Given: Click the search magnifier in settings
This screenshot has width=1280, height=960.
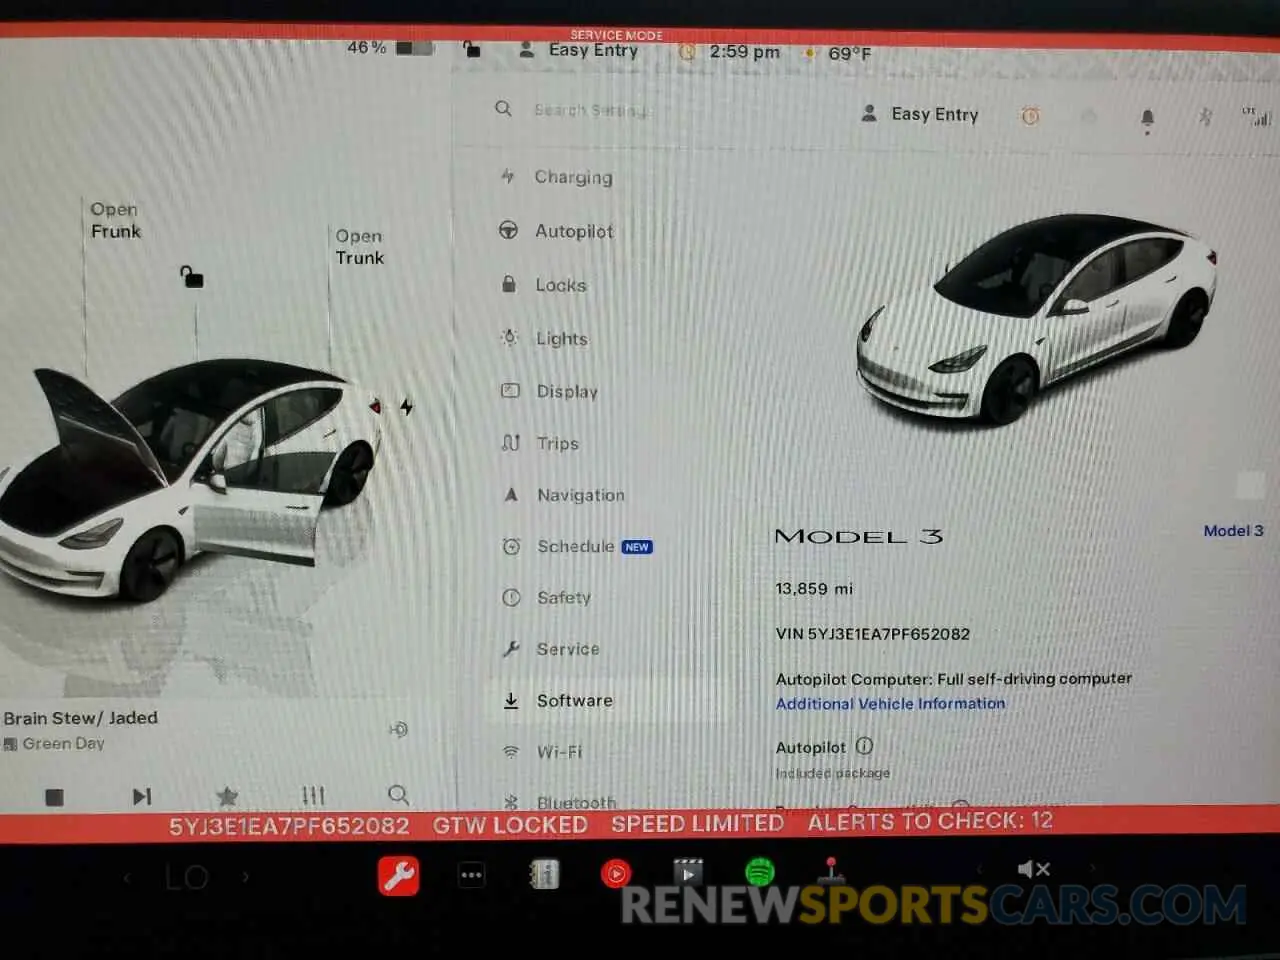Looking at the screenshot, I should click(x=503, y=108).
